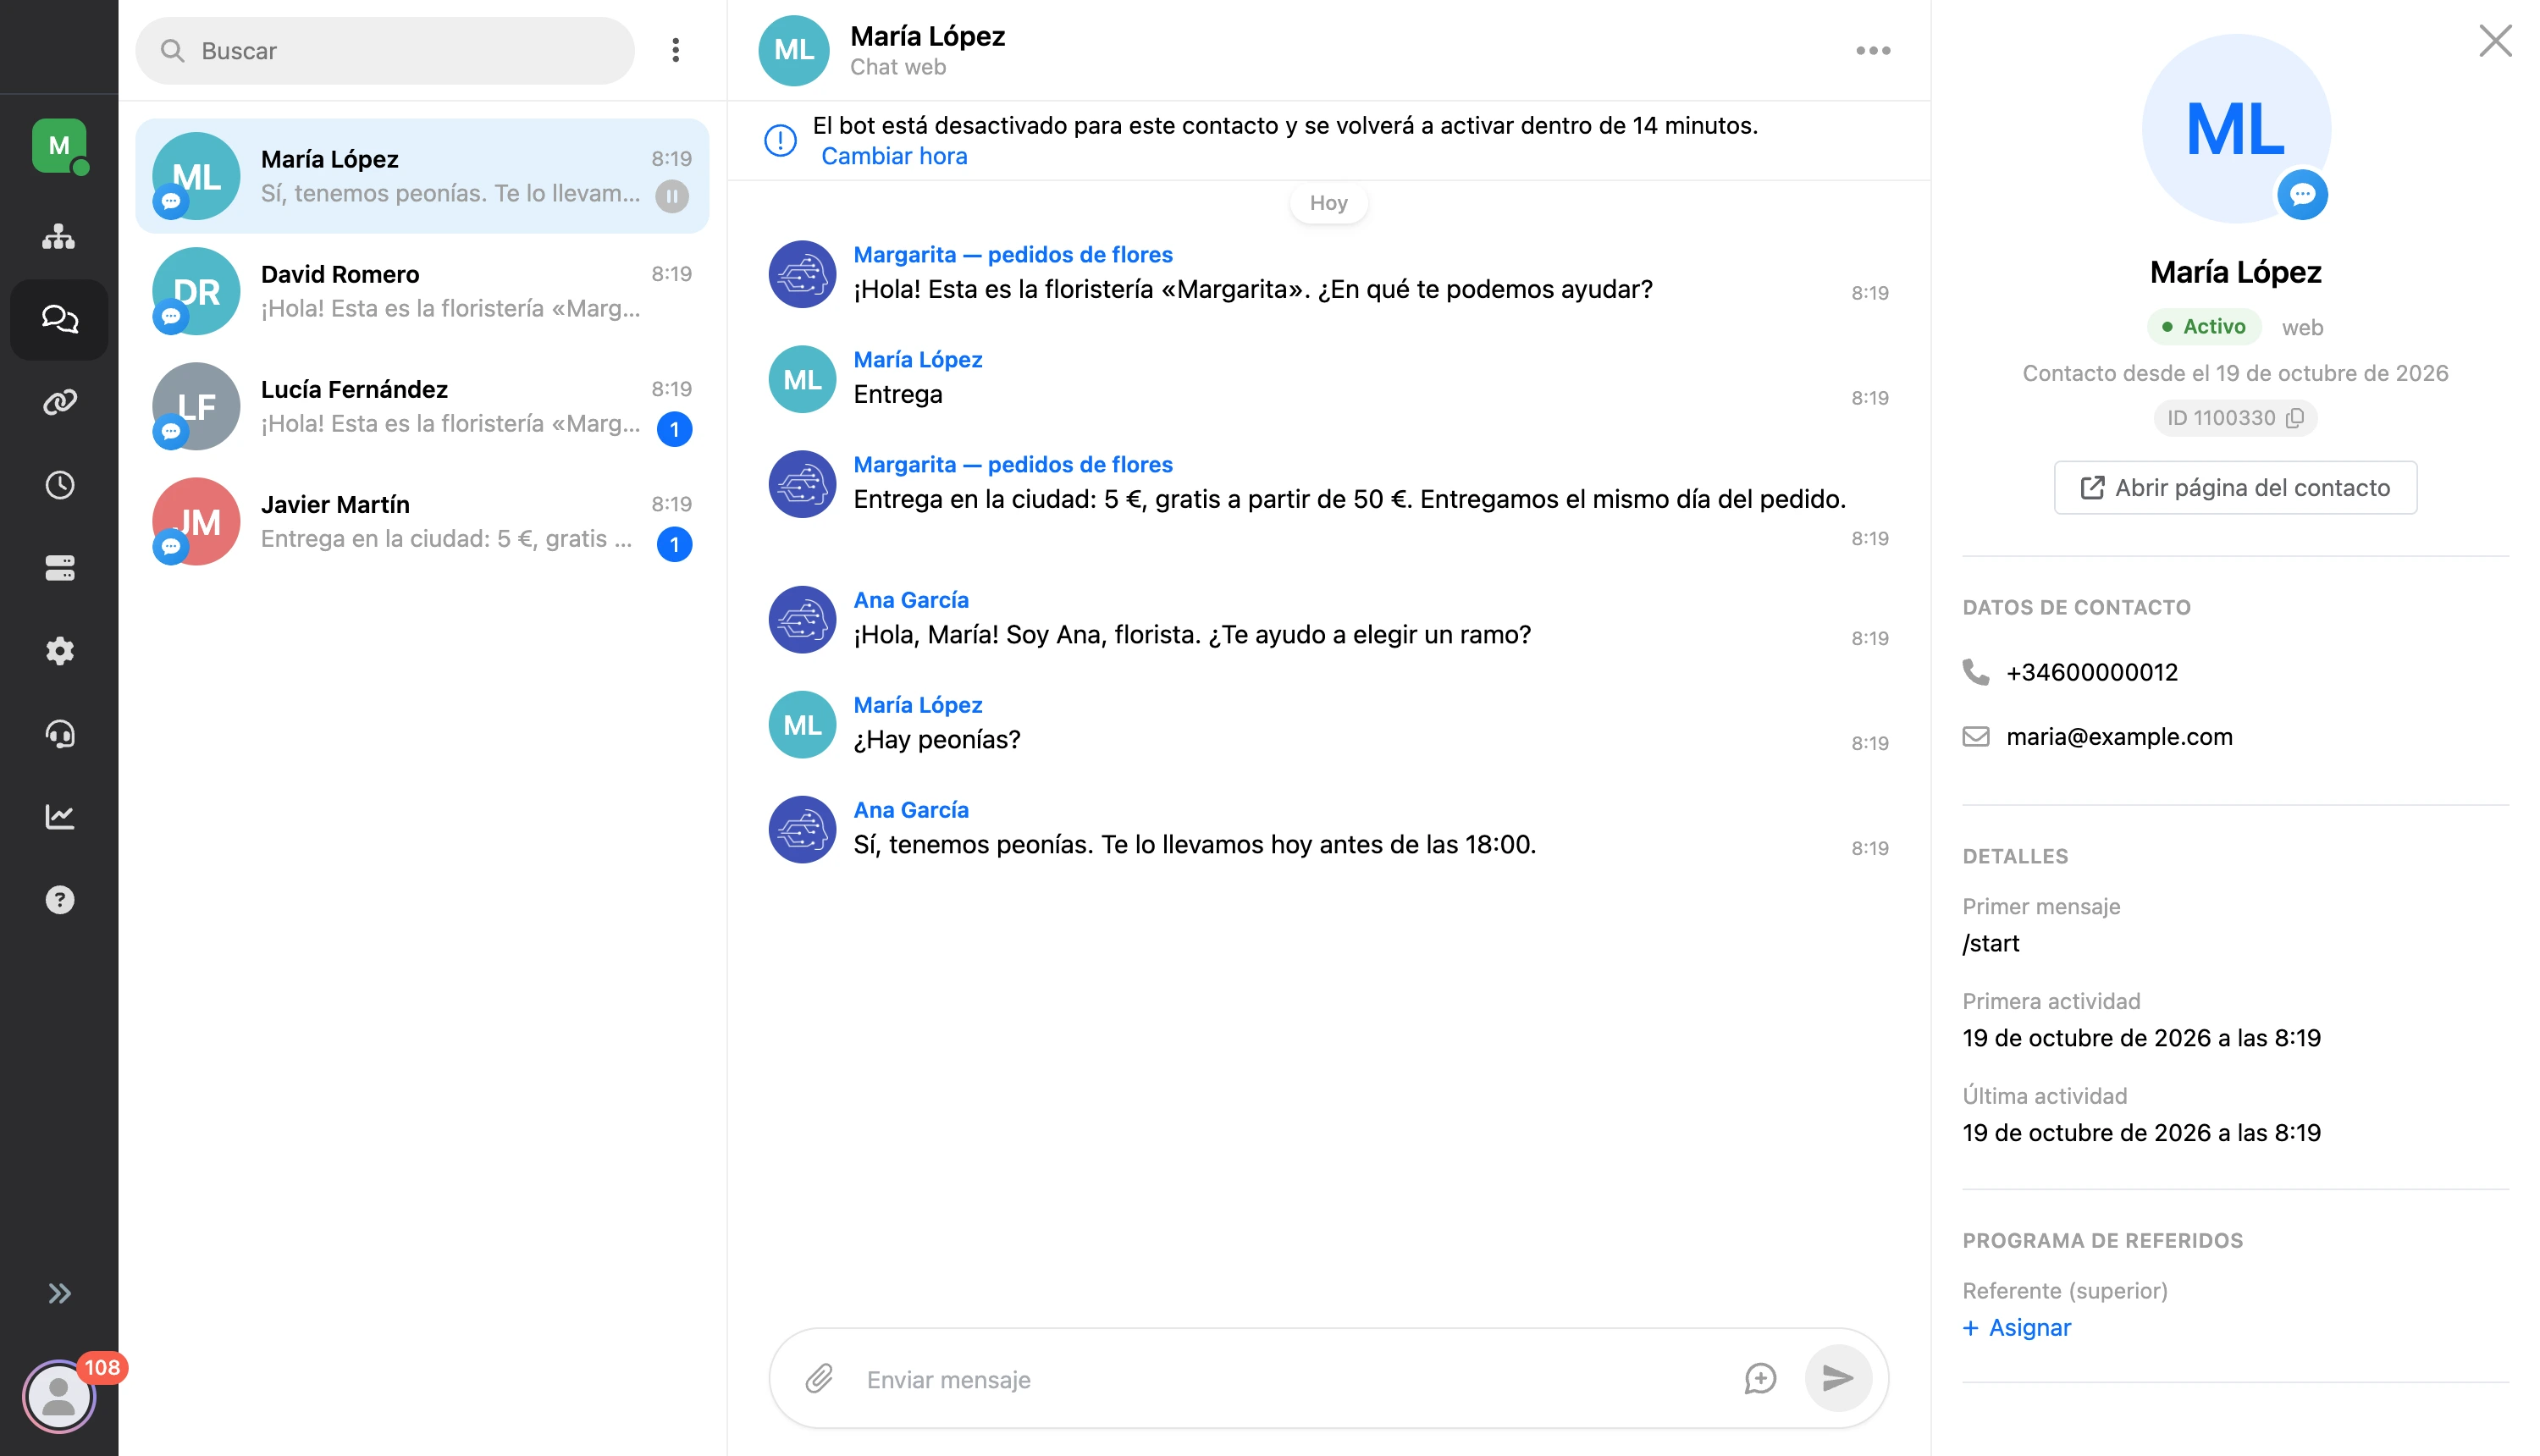Open the green M workspace avatar
Image resolution: width=2540 pixels, height=1456 pixels.
(59, 146)
